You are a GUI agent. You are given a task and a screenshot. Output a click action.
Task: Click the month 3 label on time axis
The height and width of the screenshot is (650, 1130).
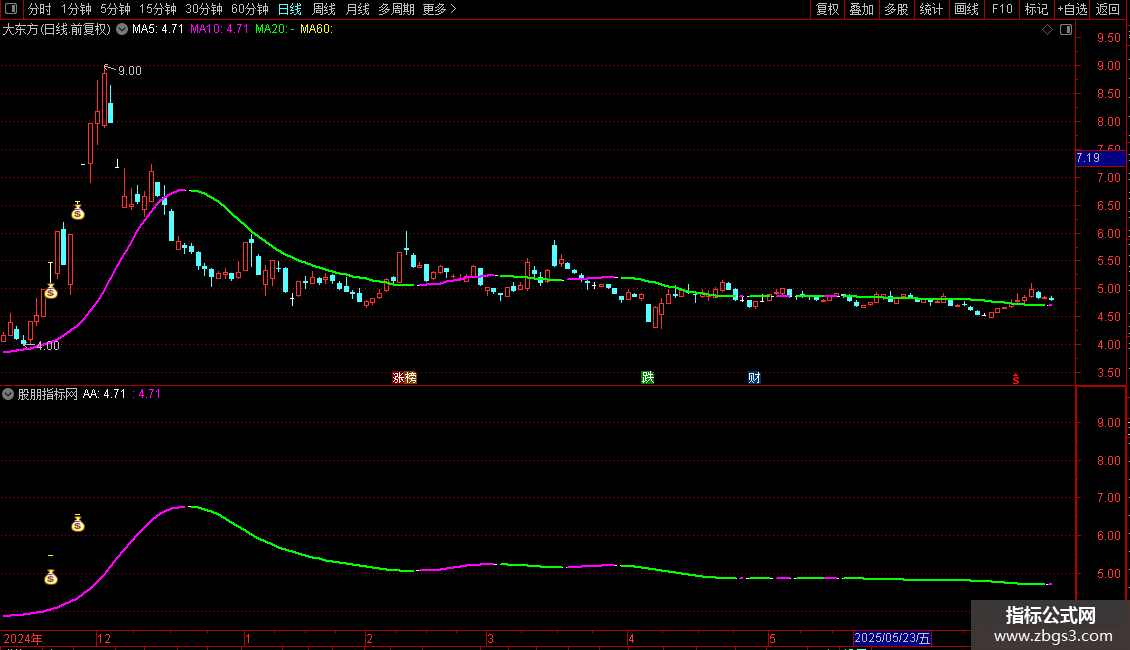(490, 638)
